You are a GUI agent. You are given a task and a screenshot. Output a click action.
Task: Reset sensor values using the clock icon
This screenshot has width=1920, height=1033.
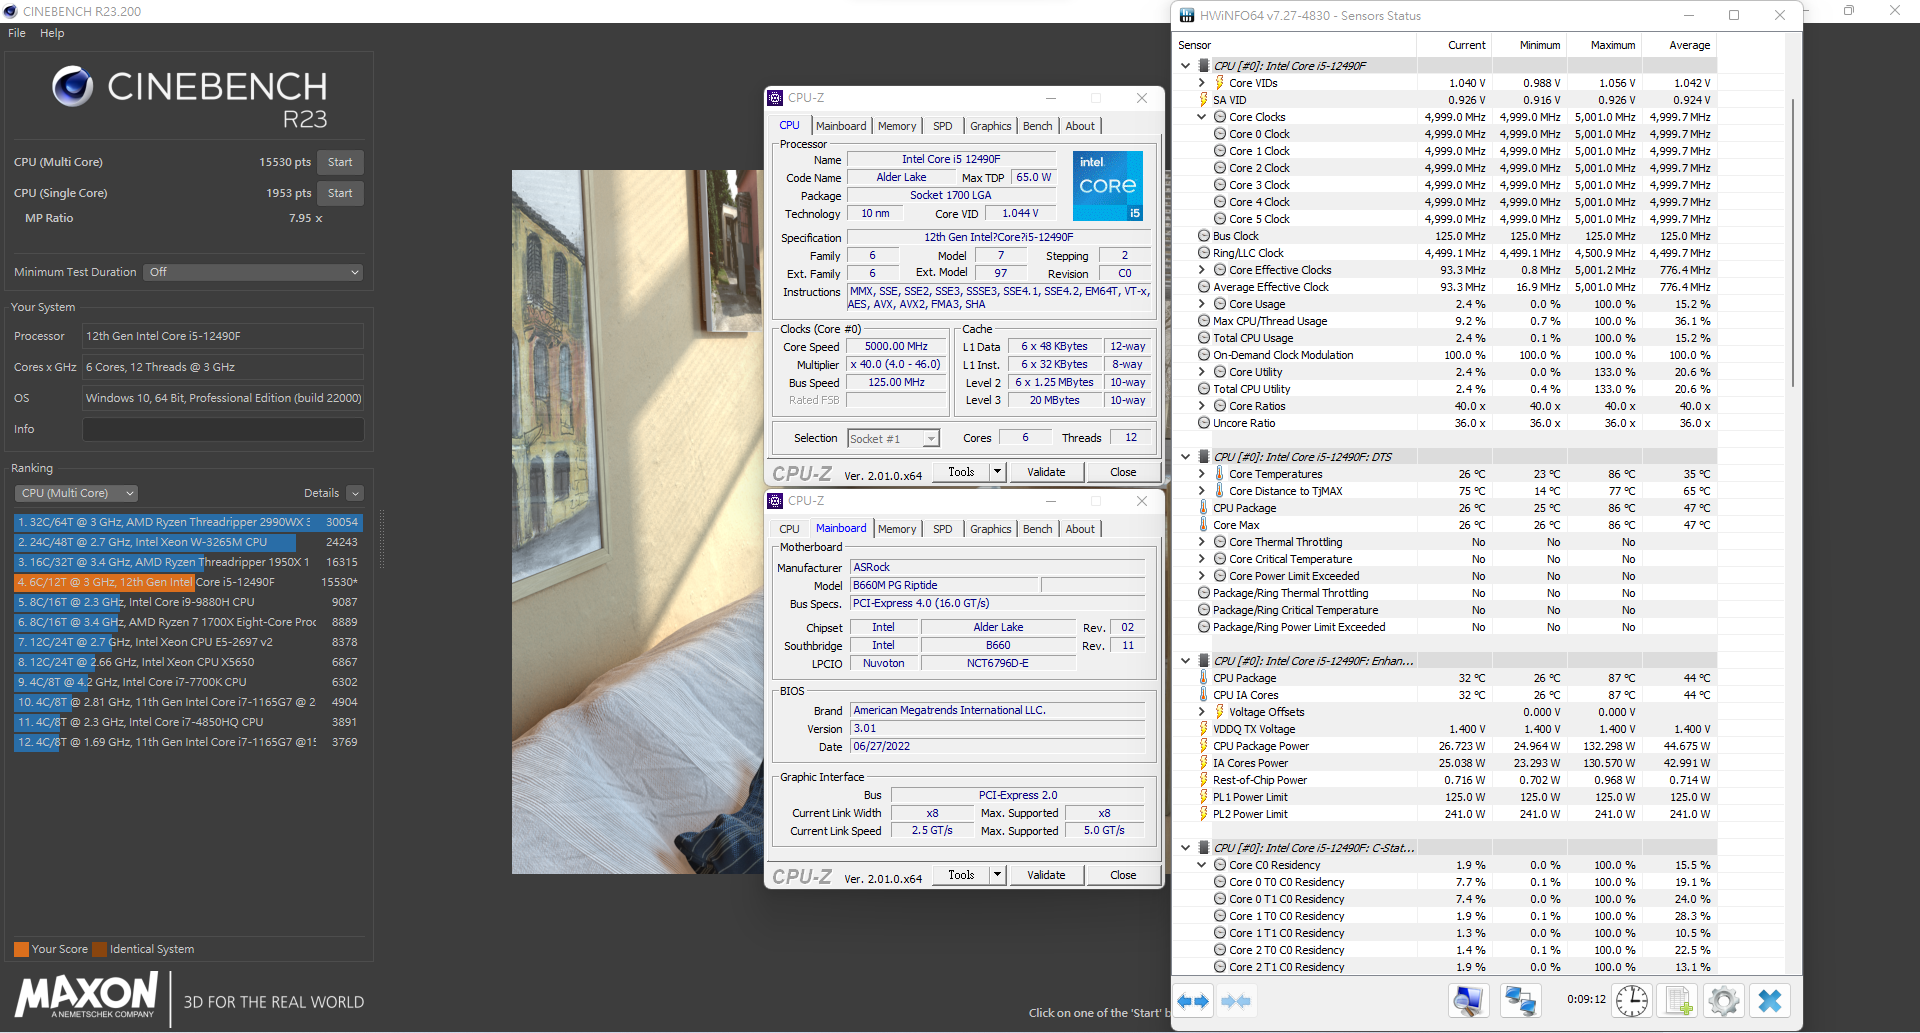[x=1632, y=1001]
